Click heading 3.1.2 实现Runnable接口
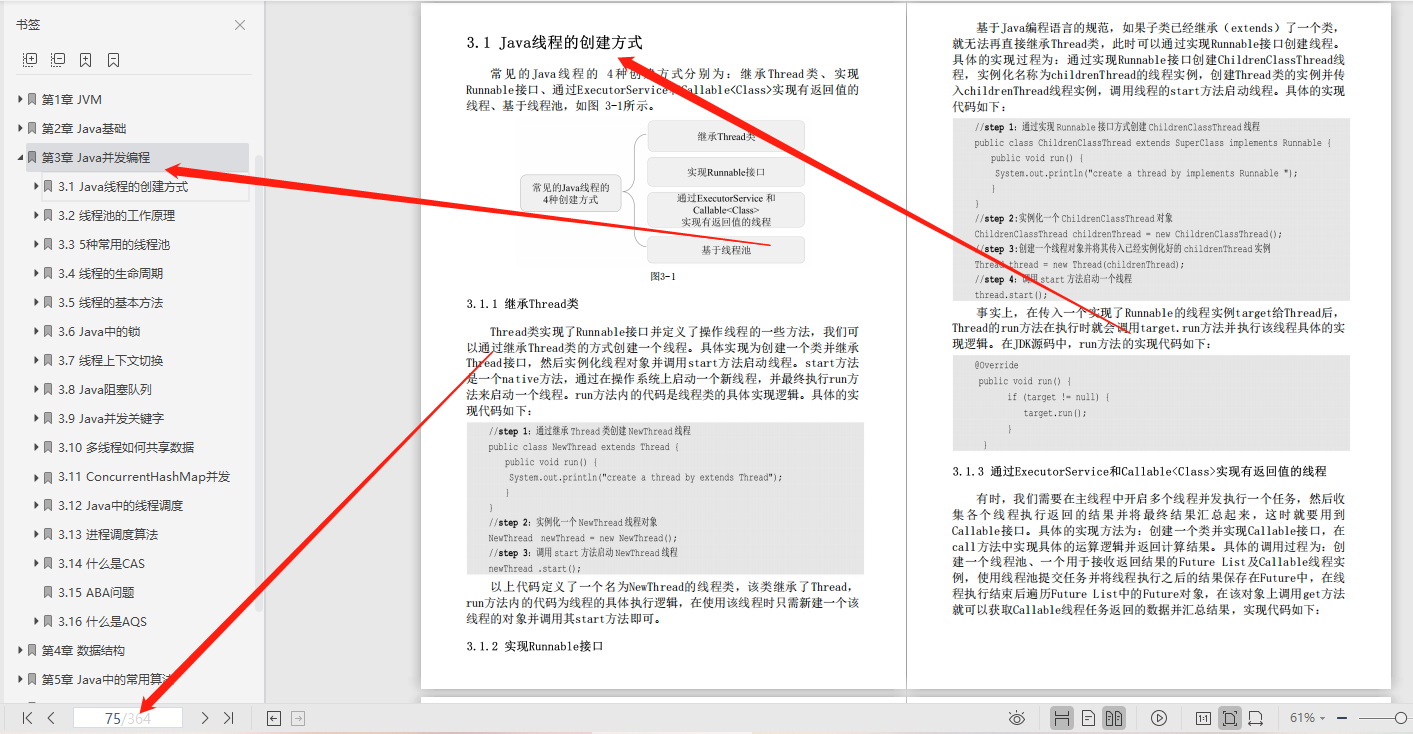The image size is (1413, 734). 535,646
